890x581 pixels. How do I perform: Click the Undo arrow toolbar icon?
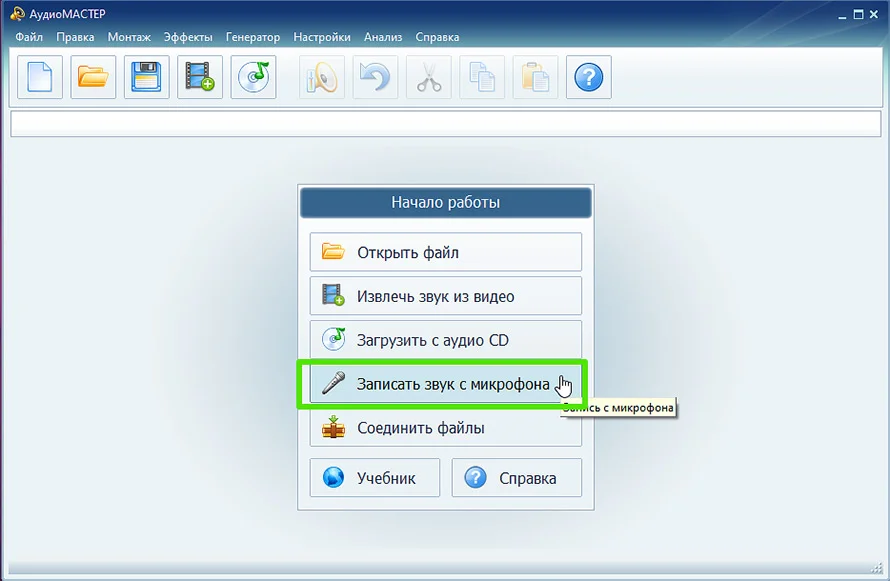pos(375,77)
